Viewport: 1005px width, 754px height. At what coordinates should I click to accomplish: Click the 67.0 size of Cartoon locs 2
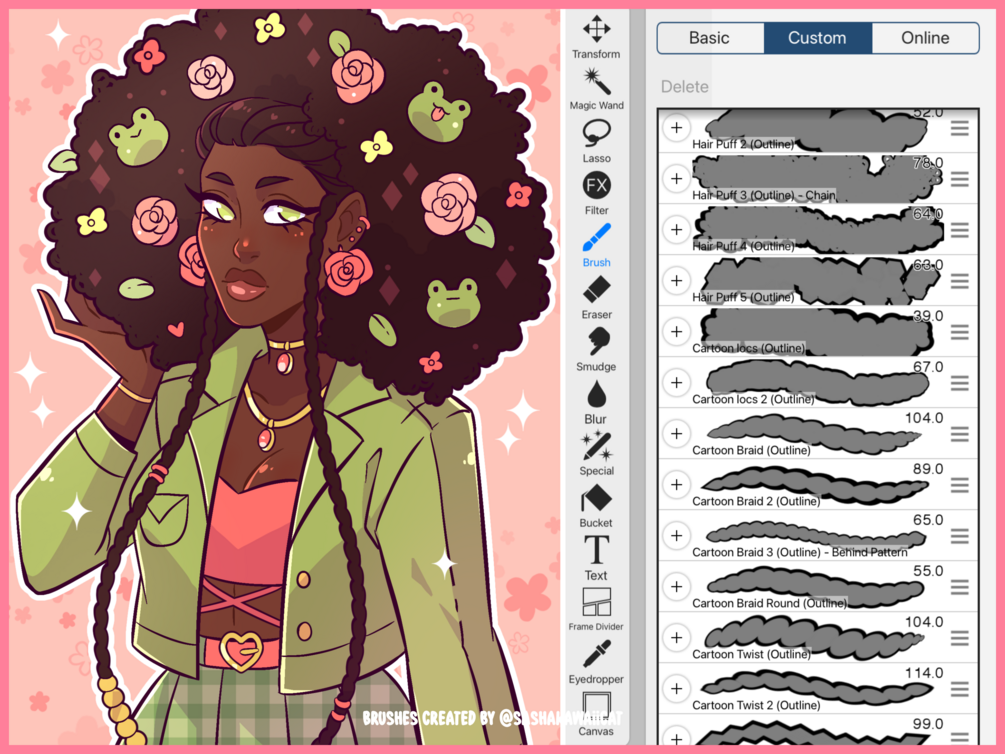927,367
